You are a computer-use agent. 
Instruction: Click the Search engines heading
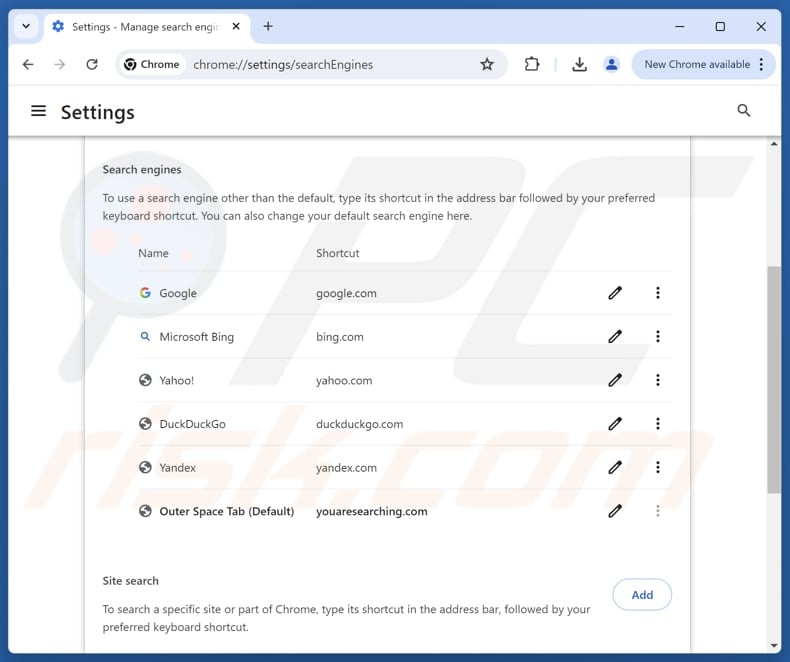point(142,169)
